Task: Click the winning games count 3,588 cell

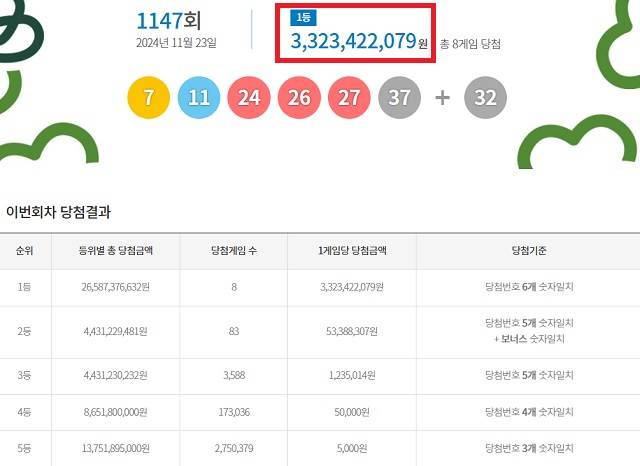Action: tap(234, 375)
